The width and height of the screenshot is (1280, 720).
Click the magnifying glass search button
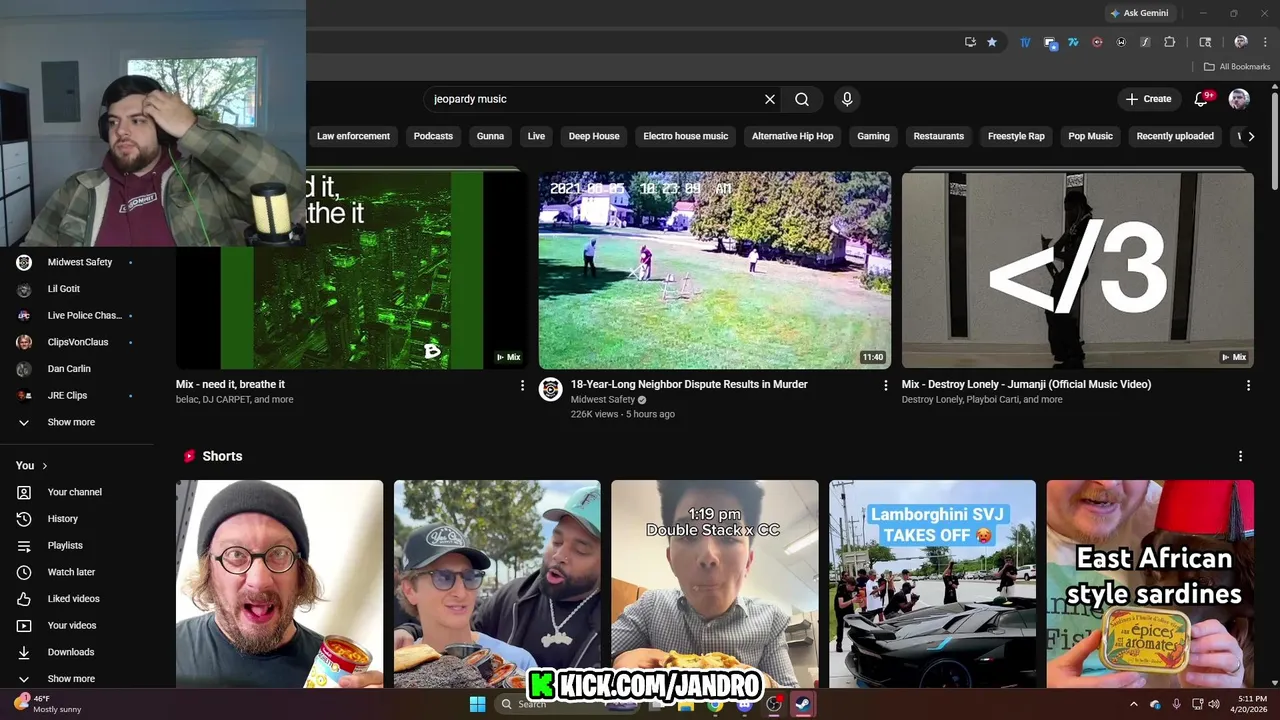[802, 99]
